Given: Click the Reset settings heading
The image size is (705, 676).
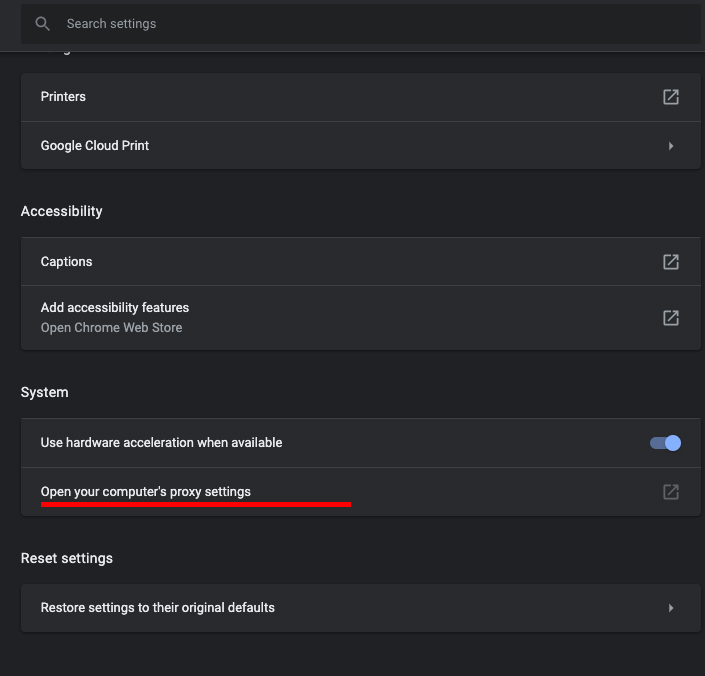Looking at the screenshot, I should [67, 558].
